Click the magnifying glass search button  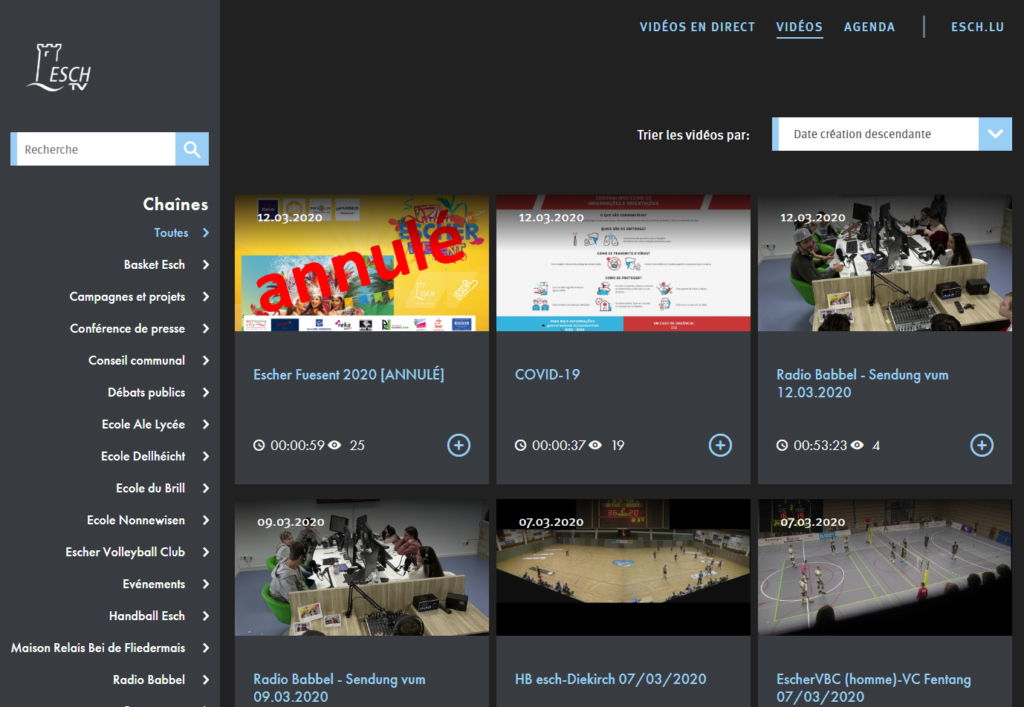tap(192, 149)
